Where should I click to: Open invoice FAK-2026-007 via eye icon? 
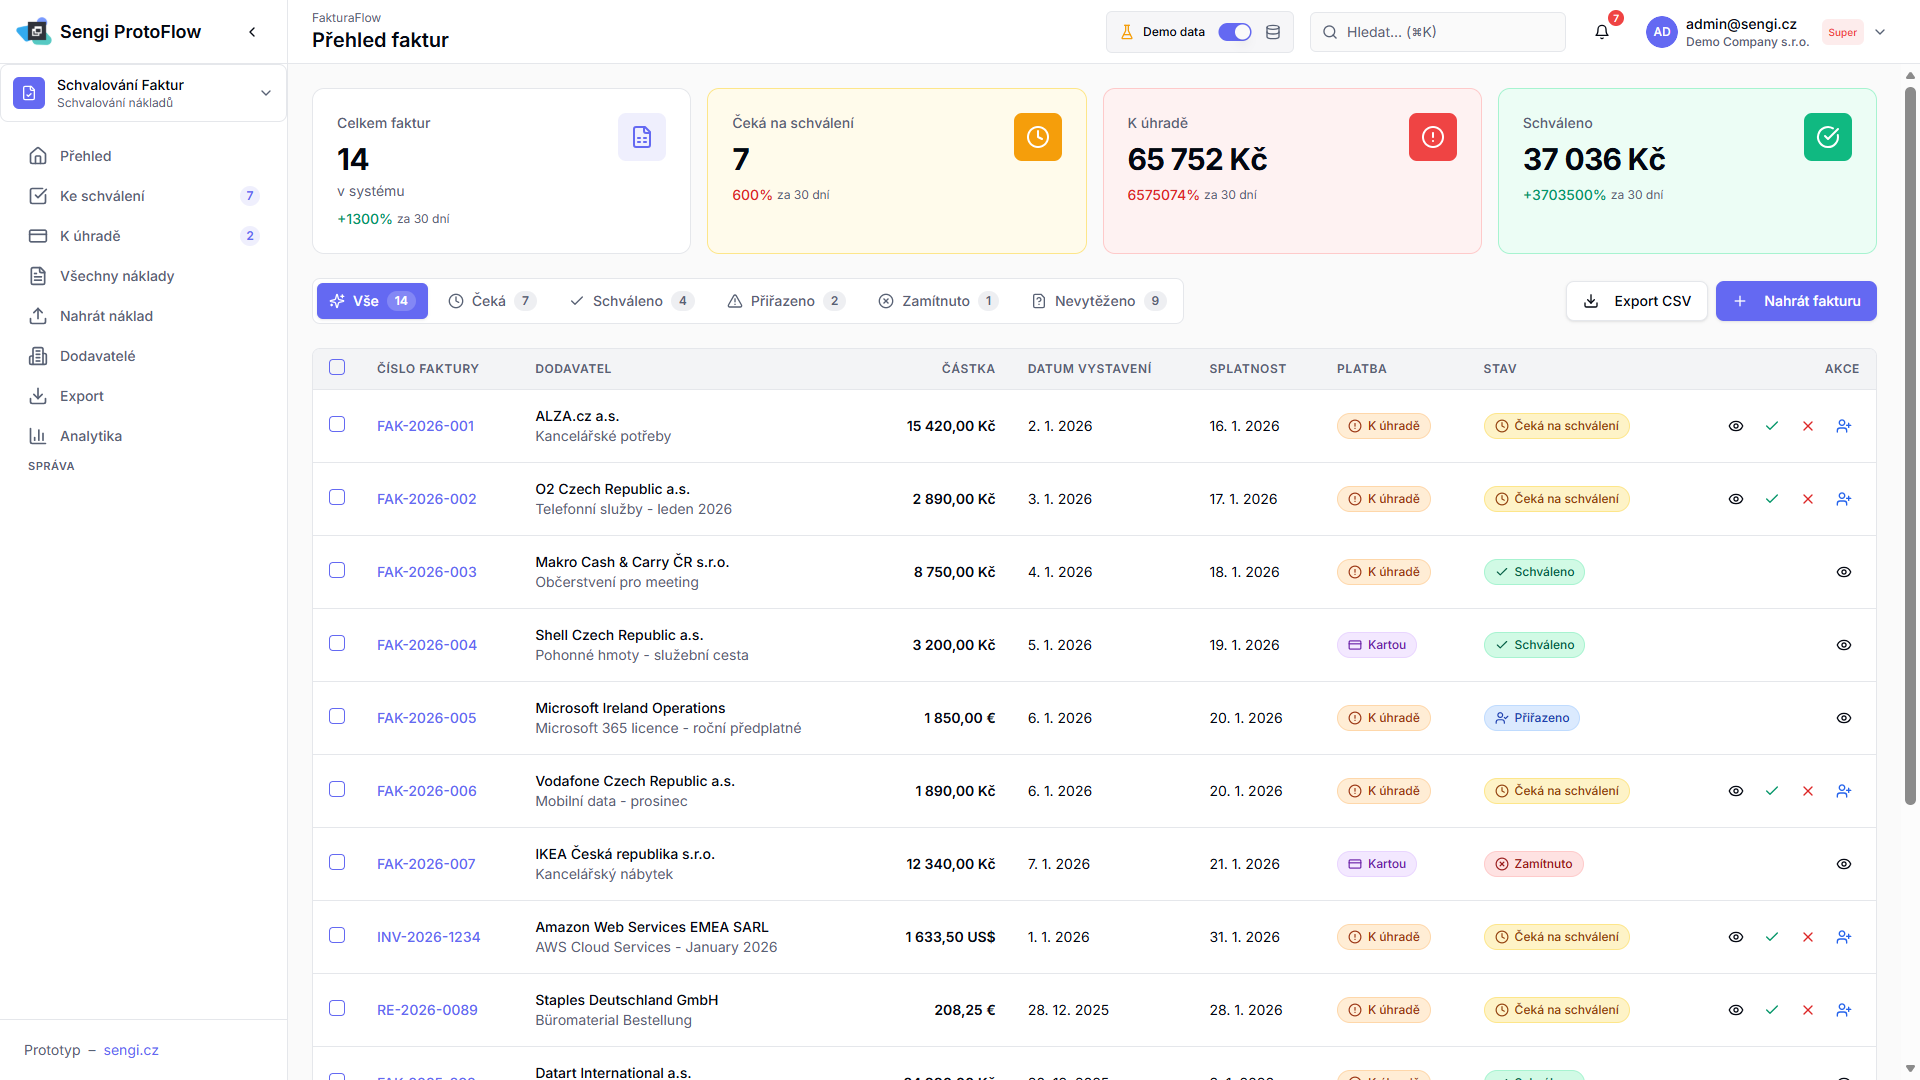(x=1844, y=864)
